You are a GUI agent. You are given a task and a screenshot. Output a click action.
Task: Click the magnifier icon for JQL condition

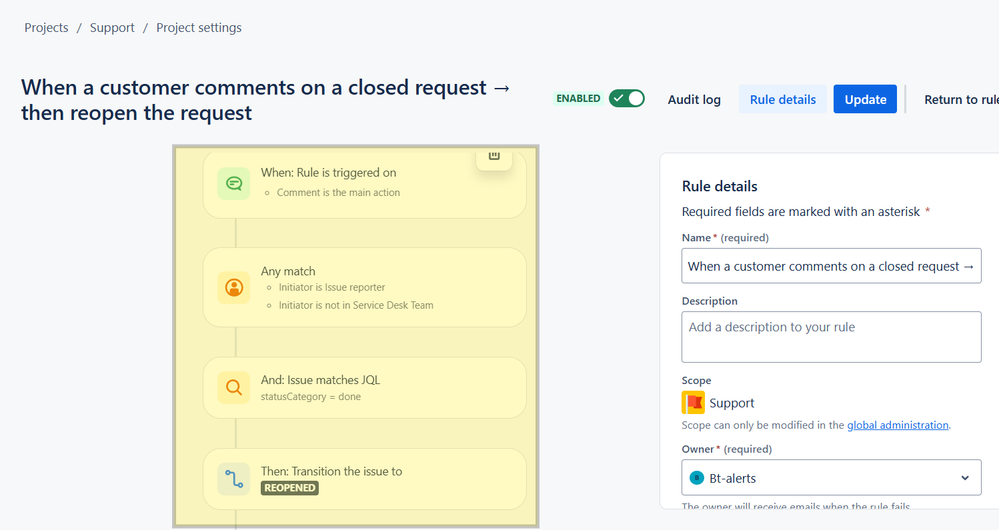pos(234,387)
